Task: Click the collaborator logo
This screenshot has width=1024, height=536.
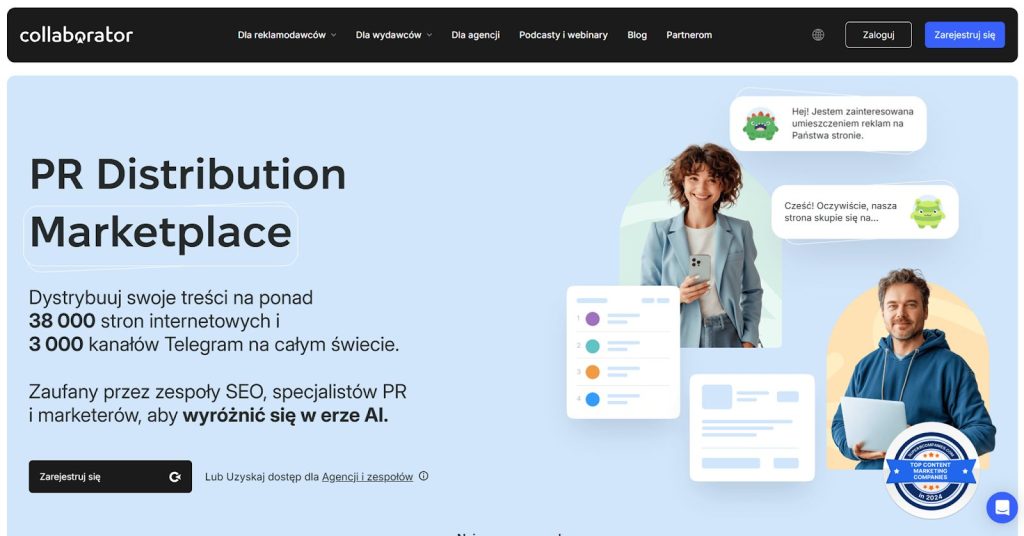Action: coord(76,35)
